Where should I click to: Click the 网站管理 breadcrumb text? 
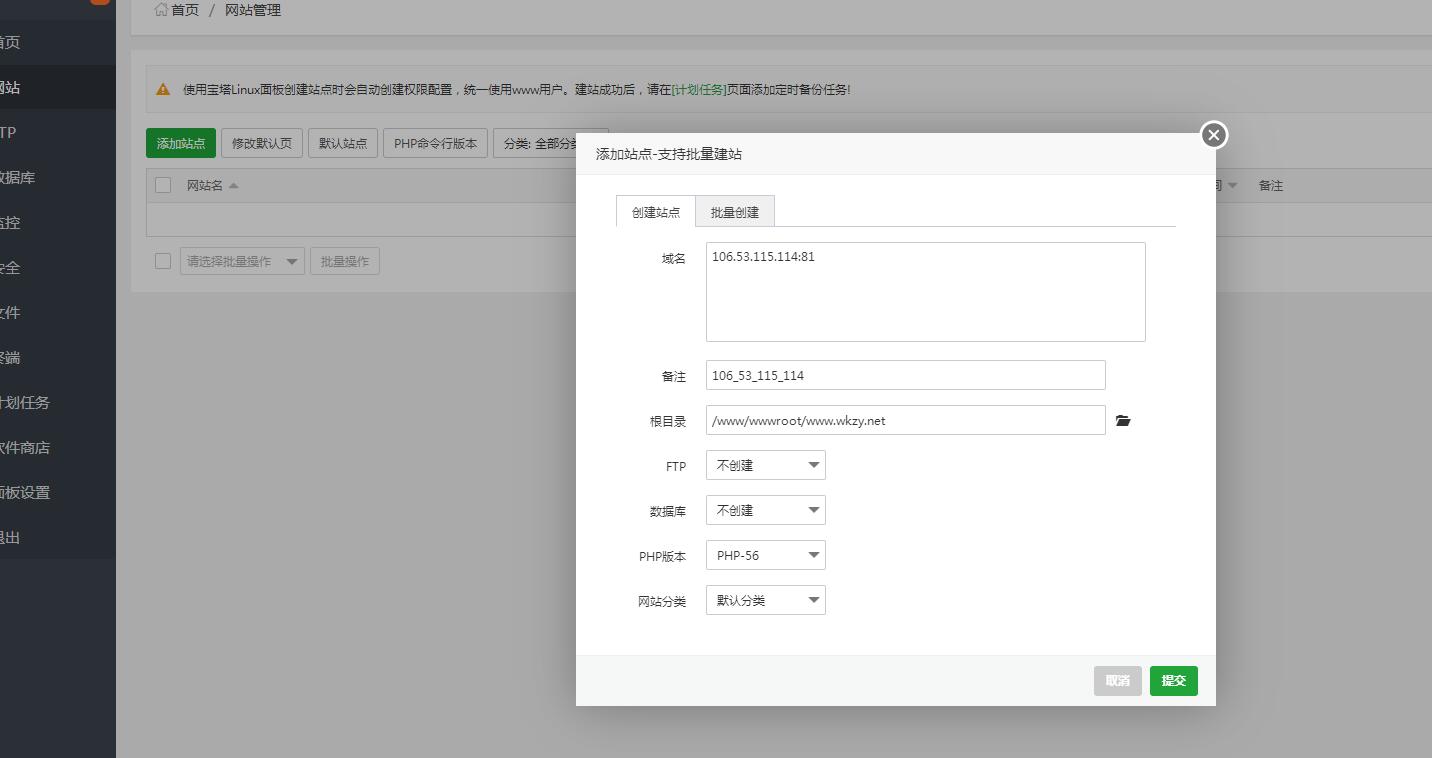[252, 10]
